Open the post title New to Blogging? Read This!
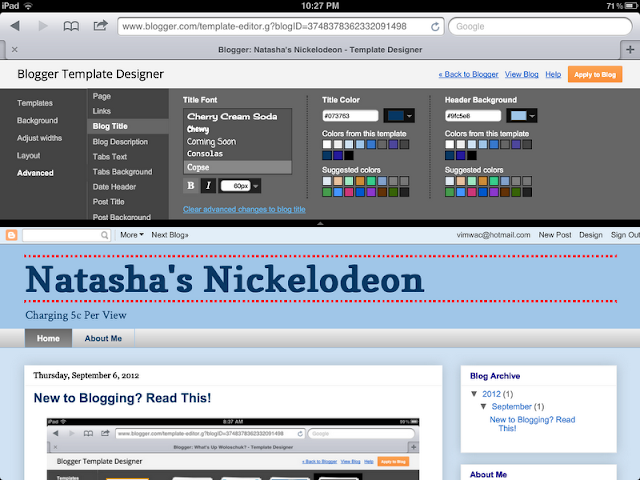The image size is (640, 480). coord(122,398)
